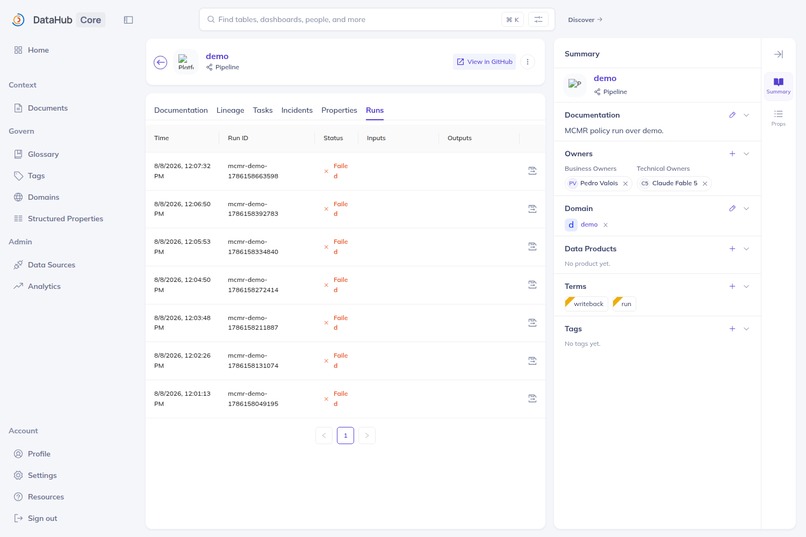Click the Status column header
This screenshot has height=537, width=806.
[x=333, y=138]
